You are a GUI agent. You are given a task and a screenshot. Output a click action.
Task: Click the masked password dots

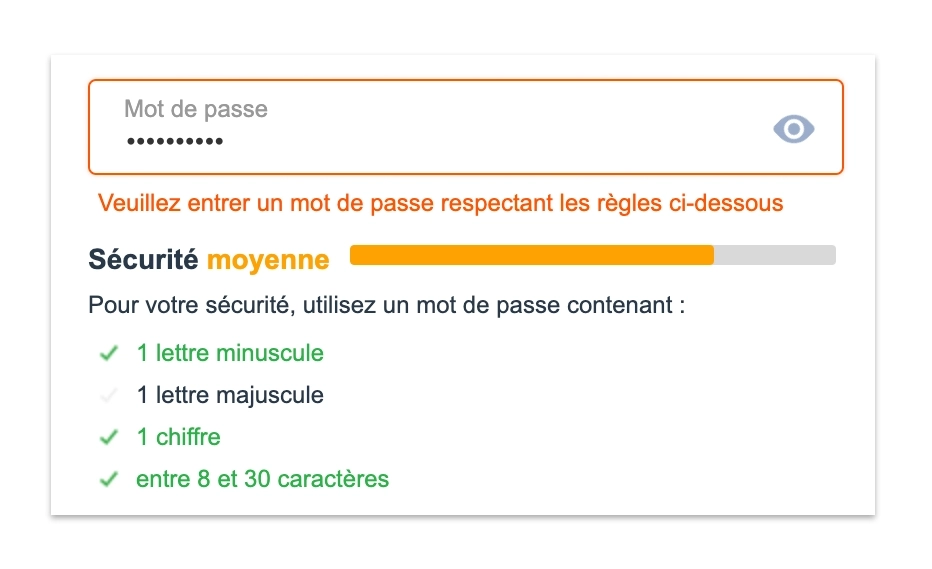175,142
